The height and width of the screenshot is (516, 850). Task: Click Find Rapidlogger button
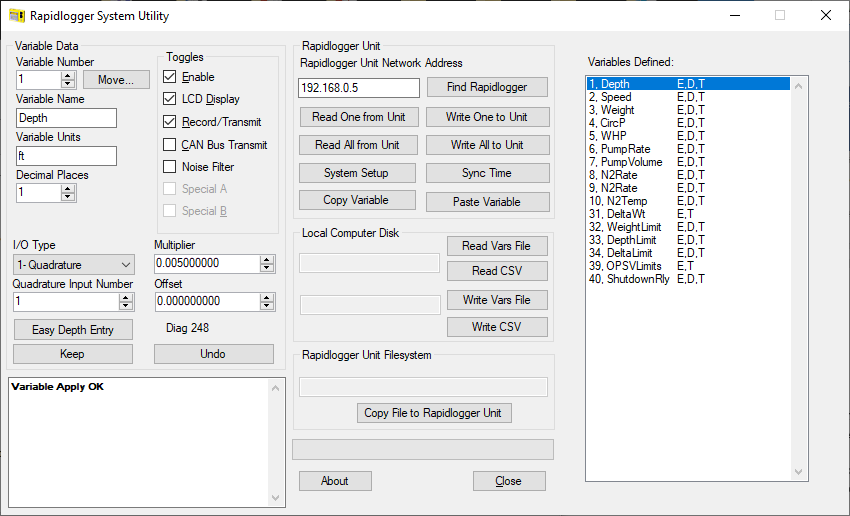point(487,87)
